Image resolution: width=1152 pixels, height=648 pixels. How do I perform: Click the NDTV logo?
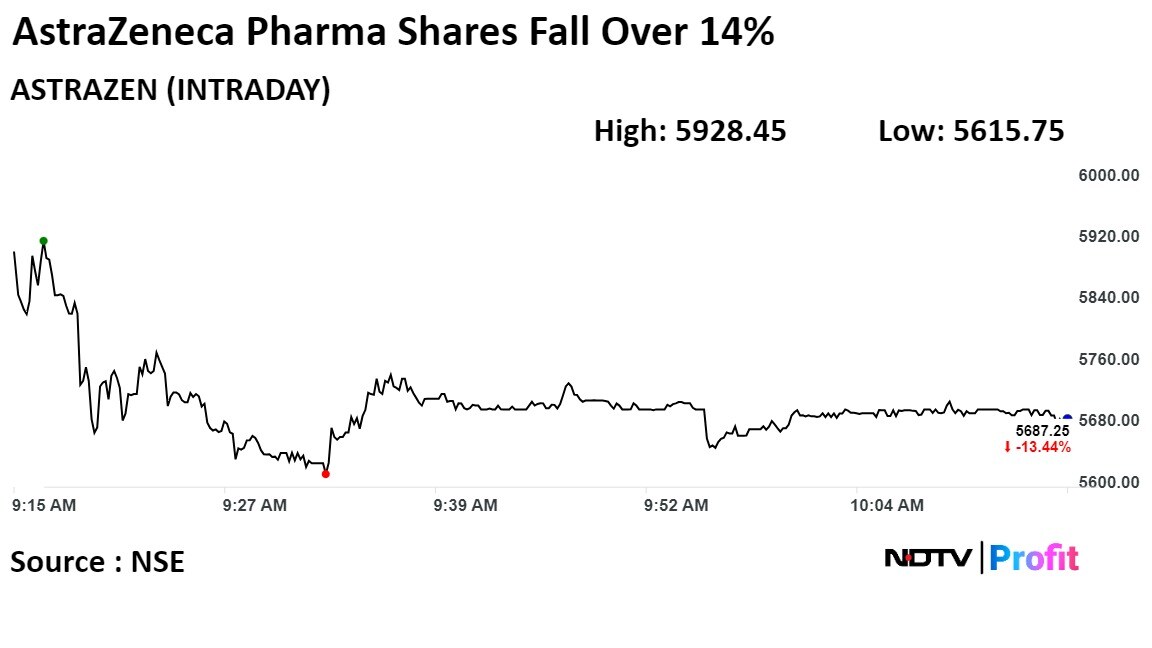927,558
